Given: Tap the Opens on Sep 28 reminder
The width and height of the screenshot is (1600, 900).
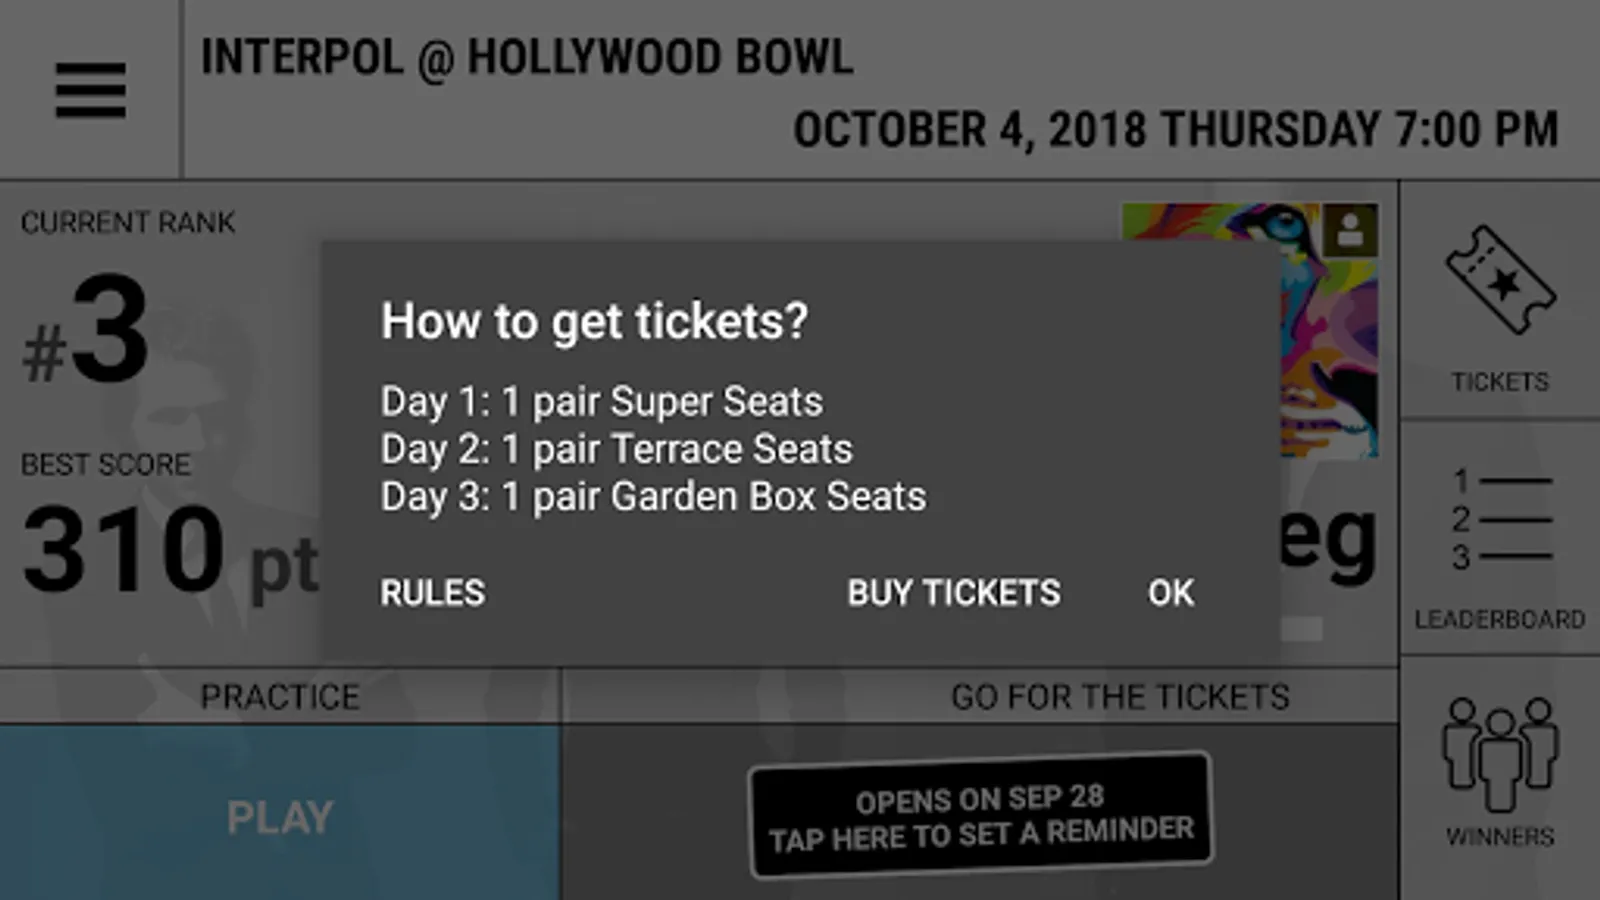Looking at the screenshot, I should 980,816.
